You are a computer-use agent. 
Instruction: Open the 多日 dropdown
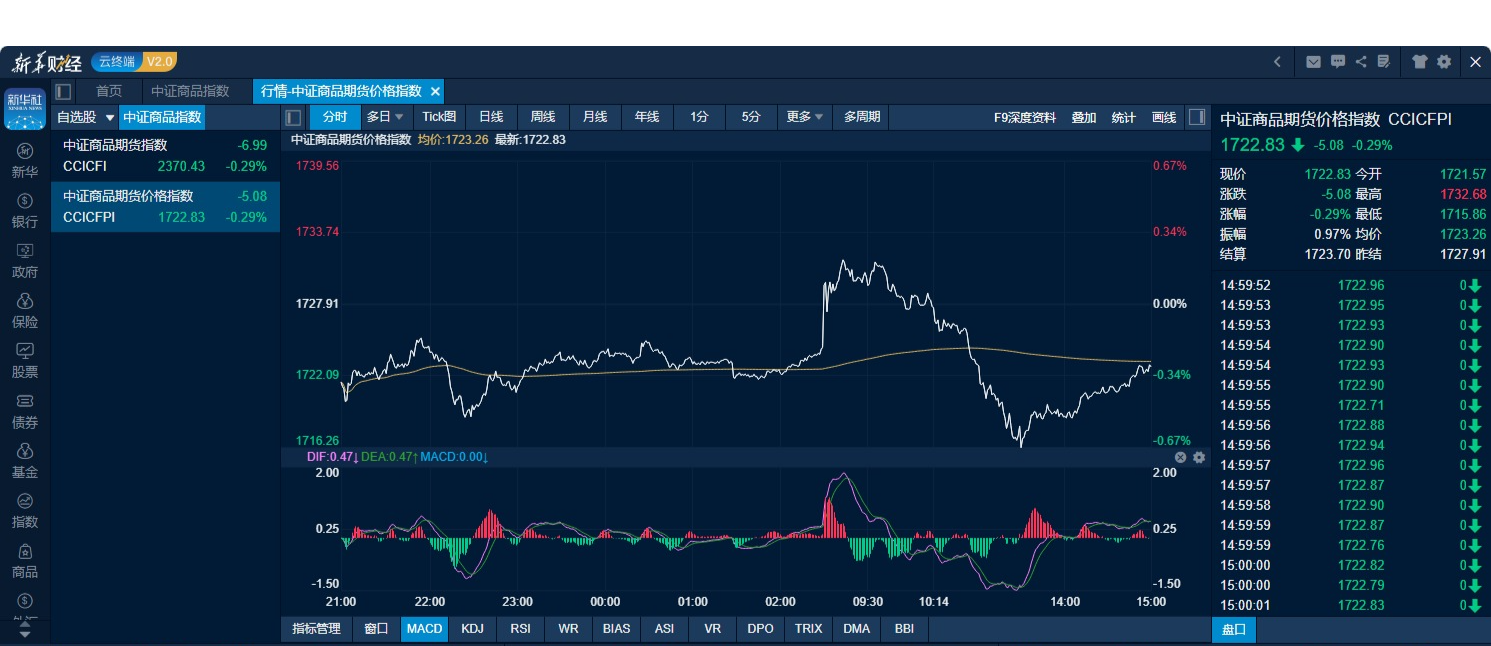(385, 117)
